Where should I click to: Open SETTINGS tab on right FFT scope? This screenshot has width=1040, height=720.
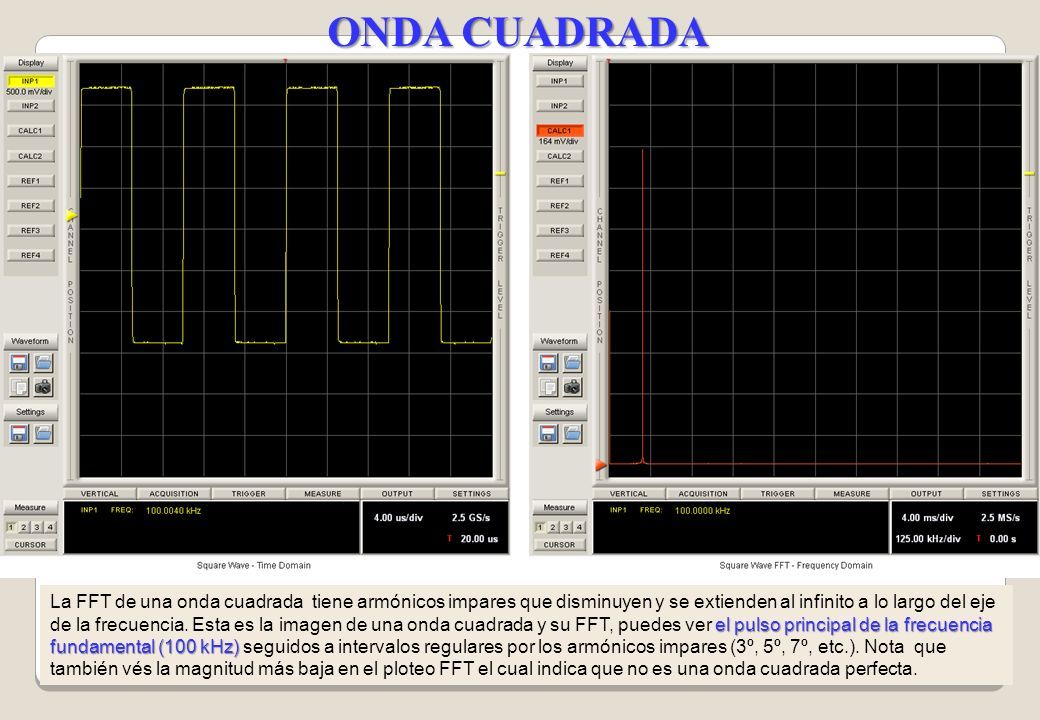[x=1001, y=493]
